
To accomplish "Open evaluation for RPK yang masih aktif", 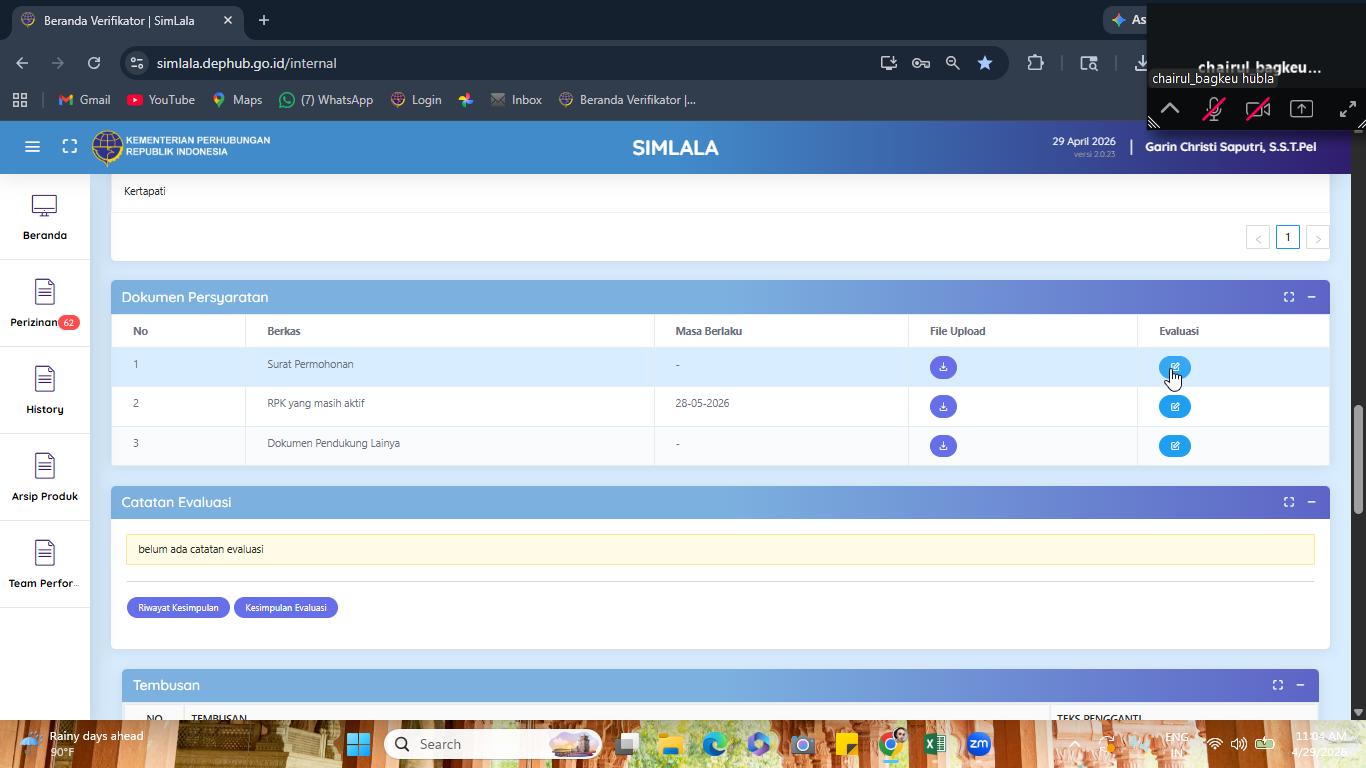I will click(1174, 407).
